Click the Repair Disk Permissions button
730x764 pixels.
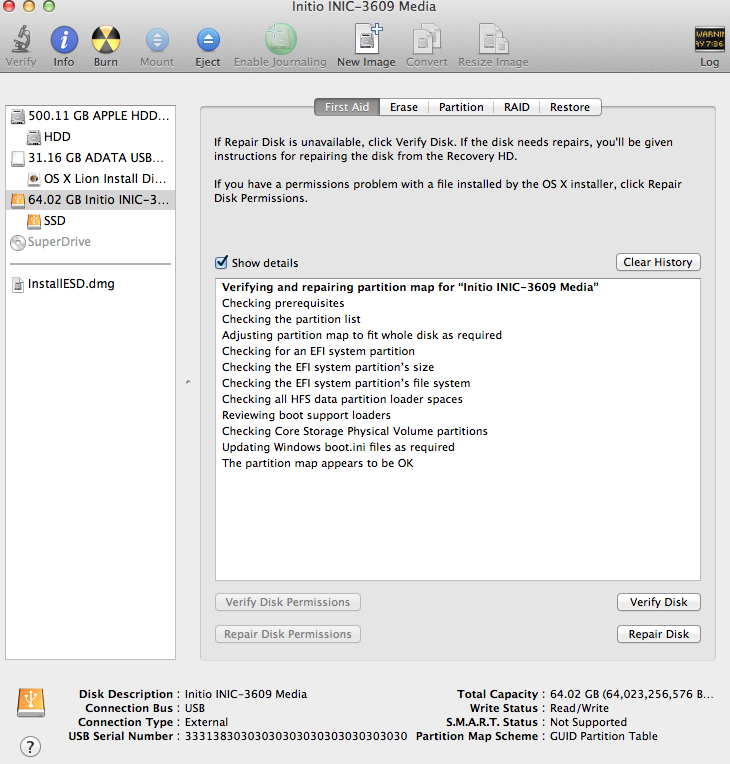(288, 634)
